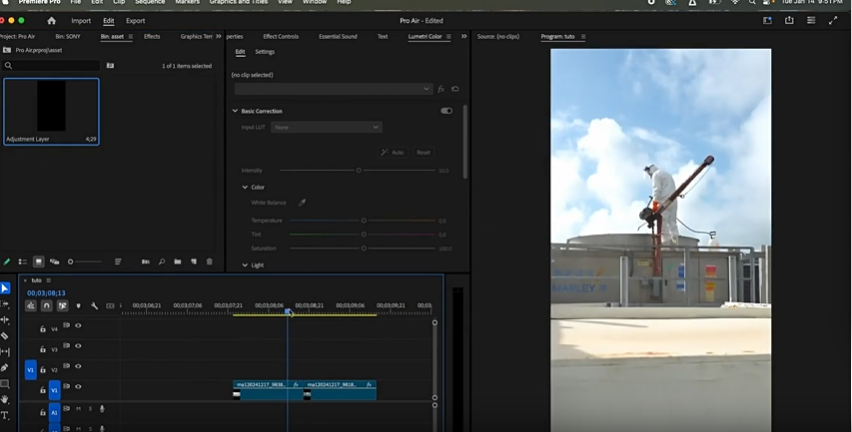The height and width of the screenshot is (432, 852).
Task: Switch to the Effect Controls tab
Action: (x=280, y=37)
